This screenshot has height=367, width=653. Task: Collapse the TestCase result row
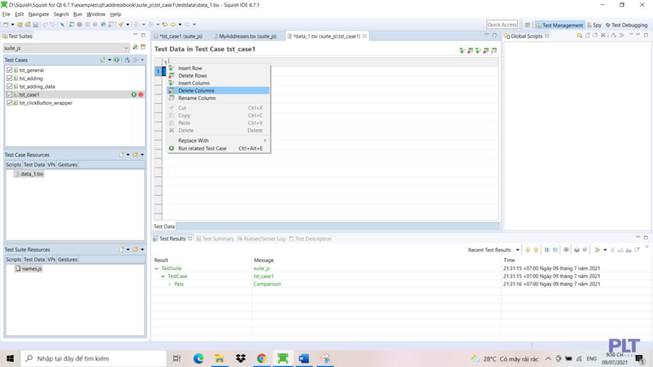[x=163, y=276]
